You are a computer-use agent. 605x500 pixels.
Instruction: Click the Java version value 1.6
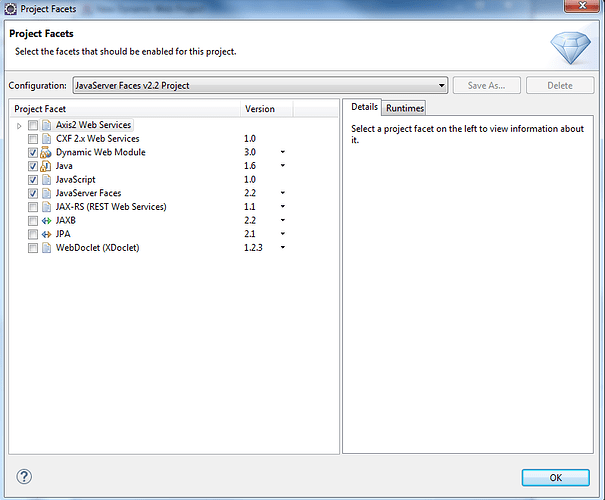point(250,166)
